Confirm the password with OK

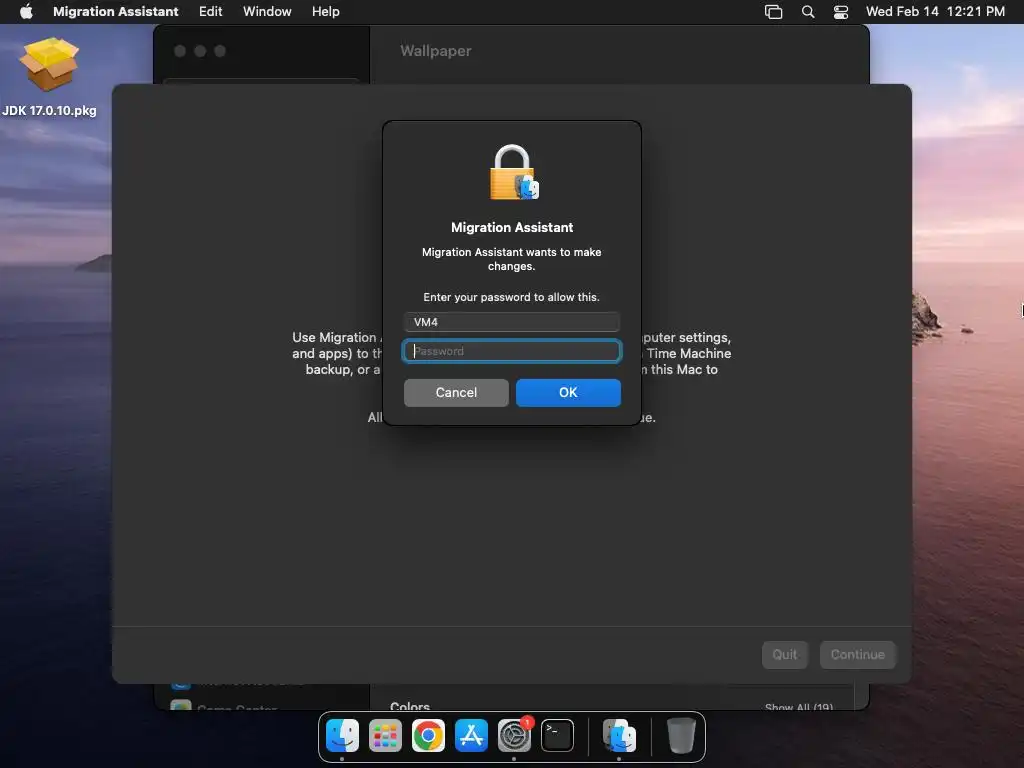click(568, 392)
